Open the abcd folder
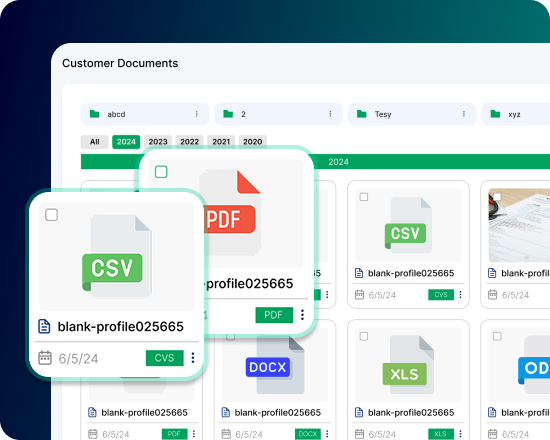This screenshot has height=440, width=550. (145, 114)
